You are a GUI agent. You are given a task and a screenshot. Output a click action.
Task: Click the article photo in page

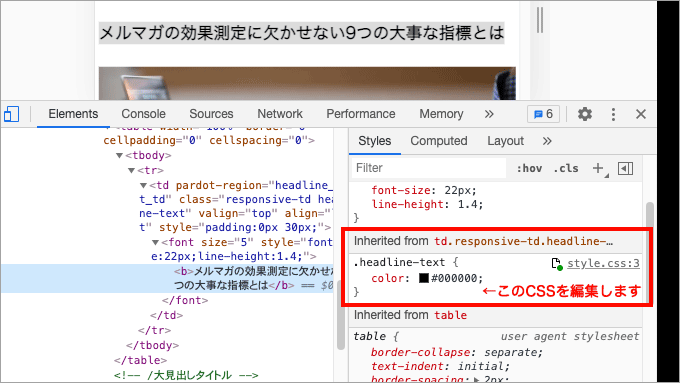click(x=307, y=84)
